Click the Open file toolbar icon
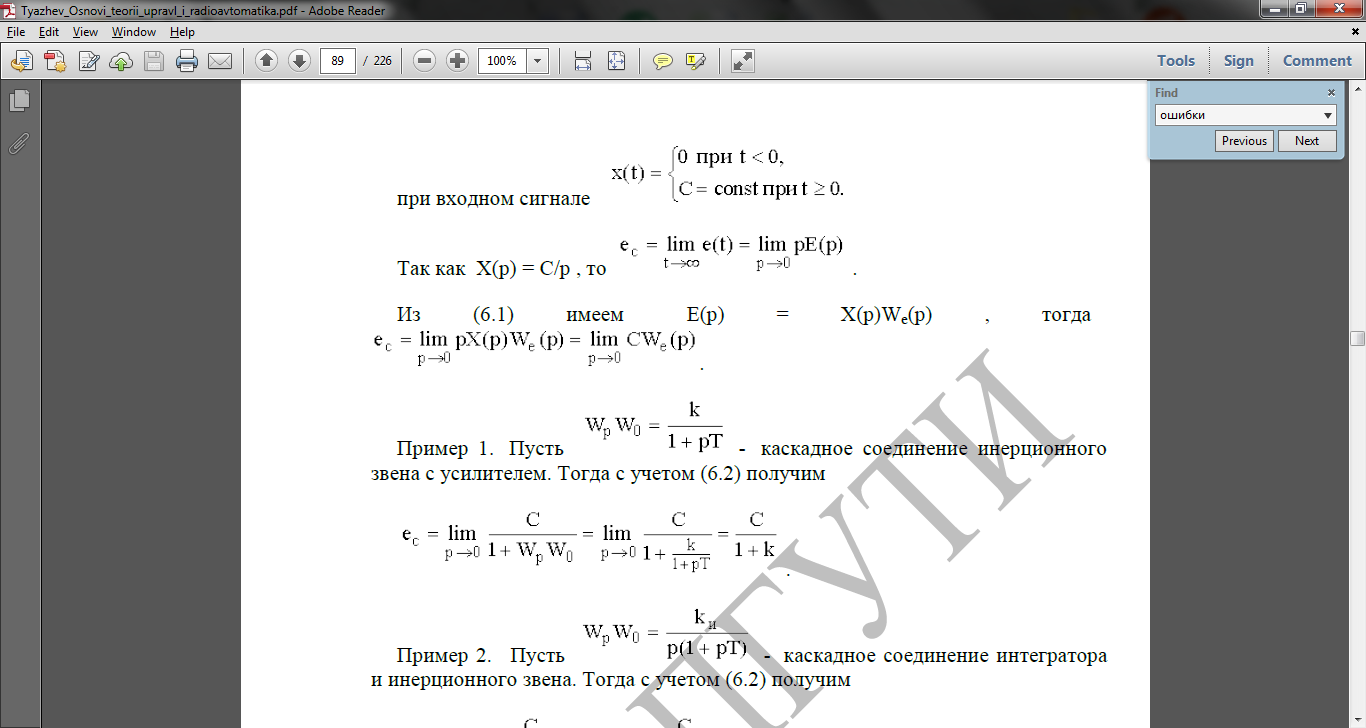1366x728 pixels. pos(22,61)
